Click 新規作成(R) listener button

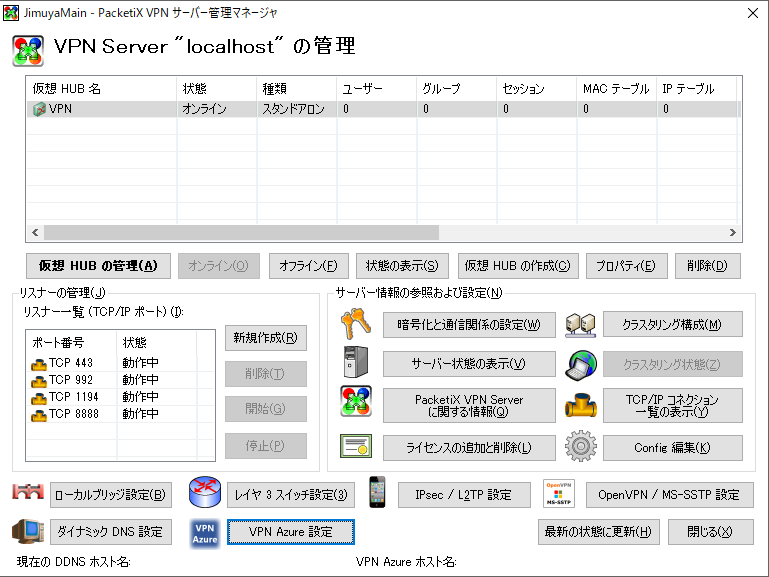(x=266, y=338)
